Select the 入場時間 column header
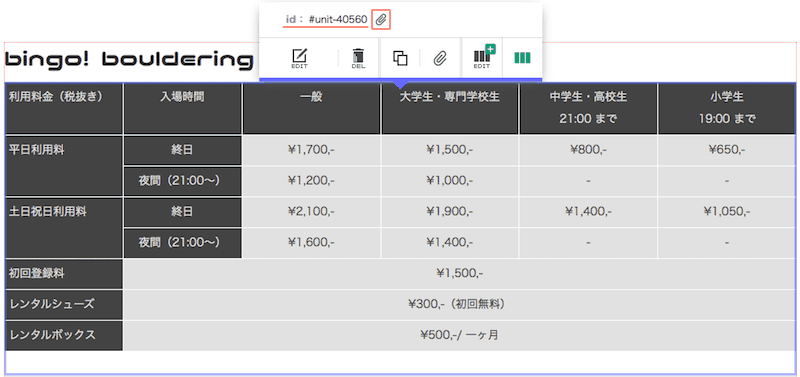 pos(182,109)
